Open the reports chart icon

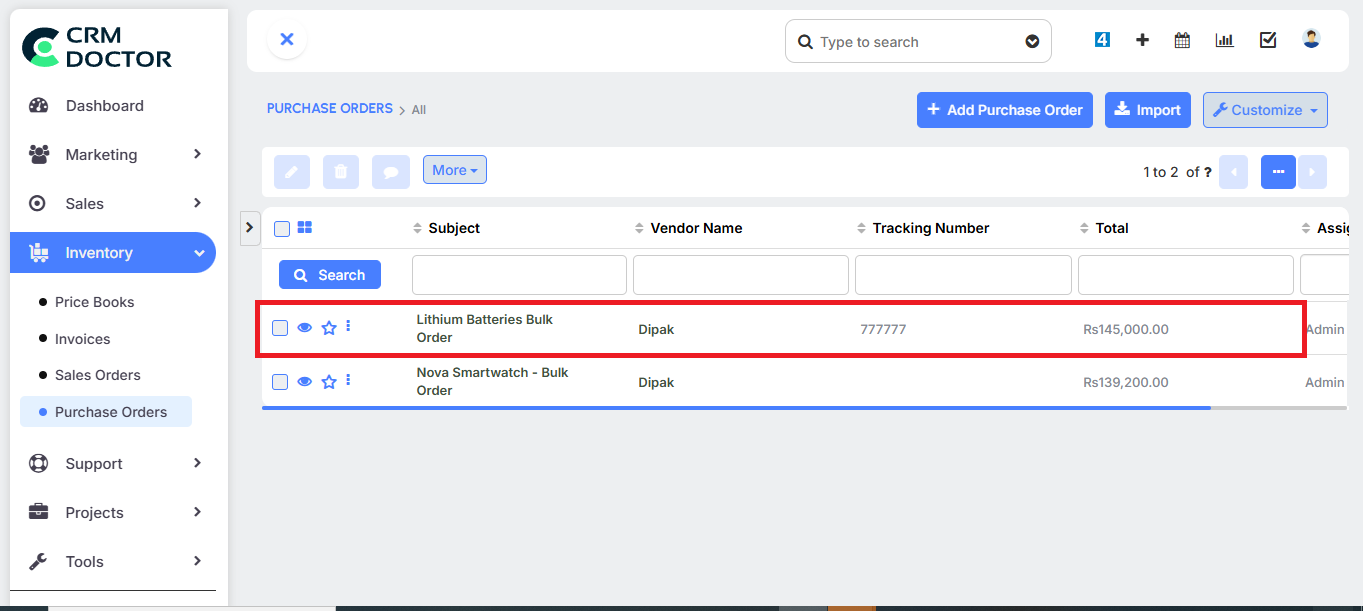point(1224,40)
